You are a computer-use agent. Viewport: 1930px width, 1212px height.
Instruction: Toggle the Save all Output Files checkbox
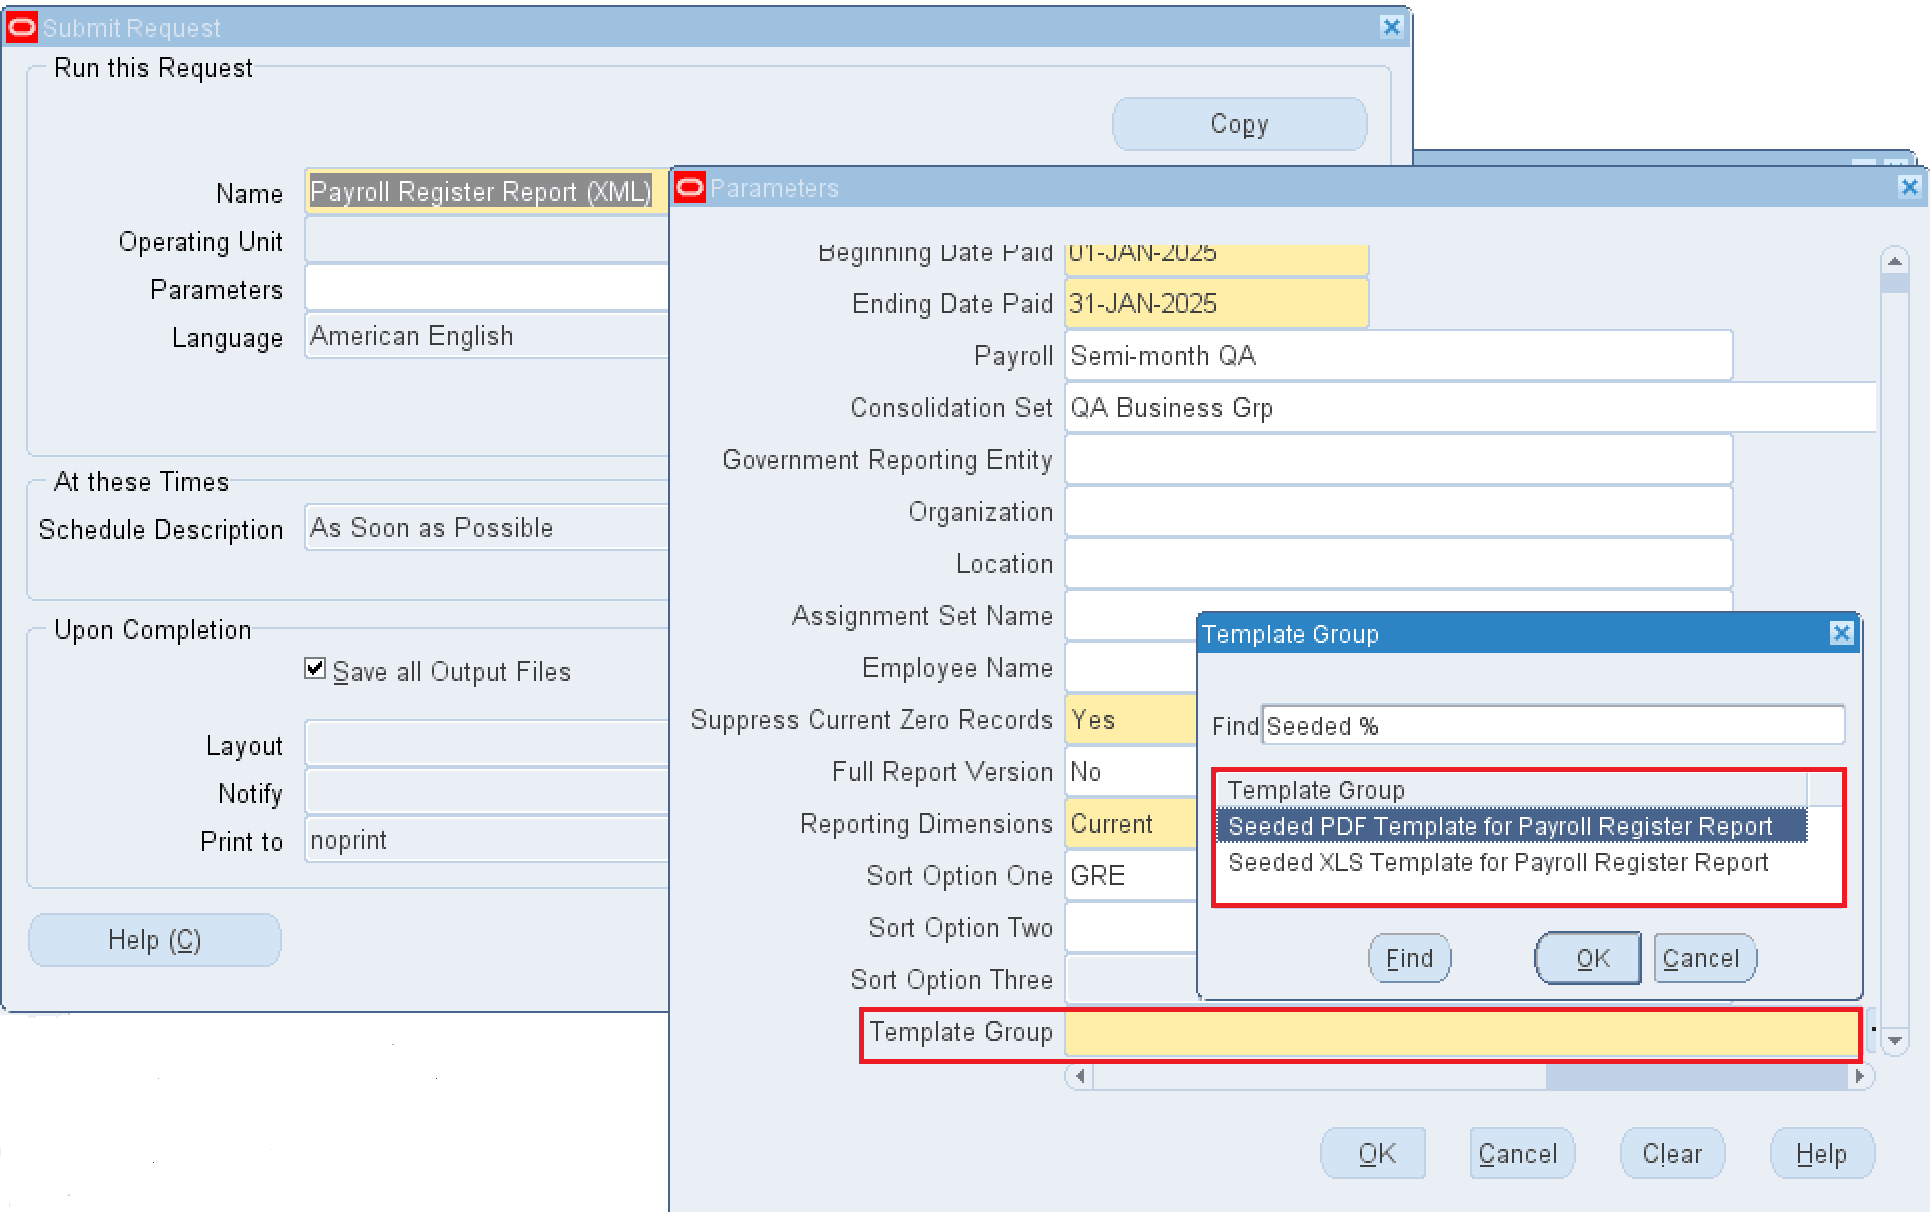(x=314, y=669)
